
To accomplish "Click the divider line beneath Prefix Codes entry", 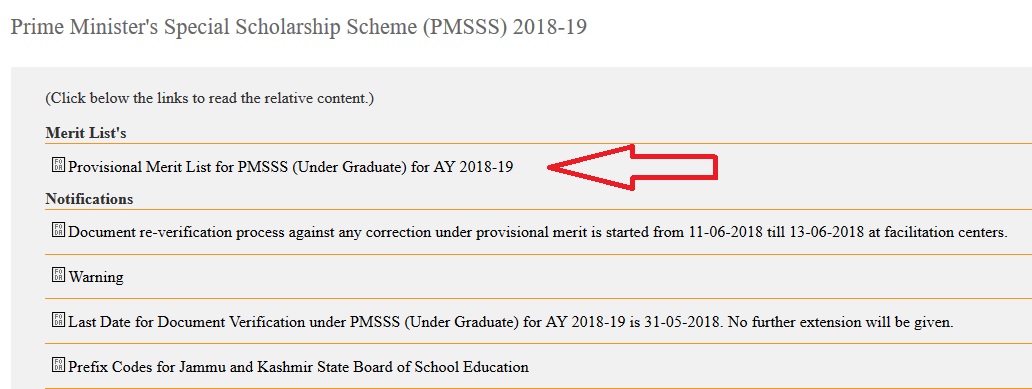I will (538, 388).
